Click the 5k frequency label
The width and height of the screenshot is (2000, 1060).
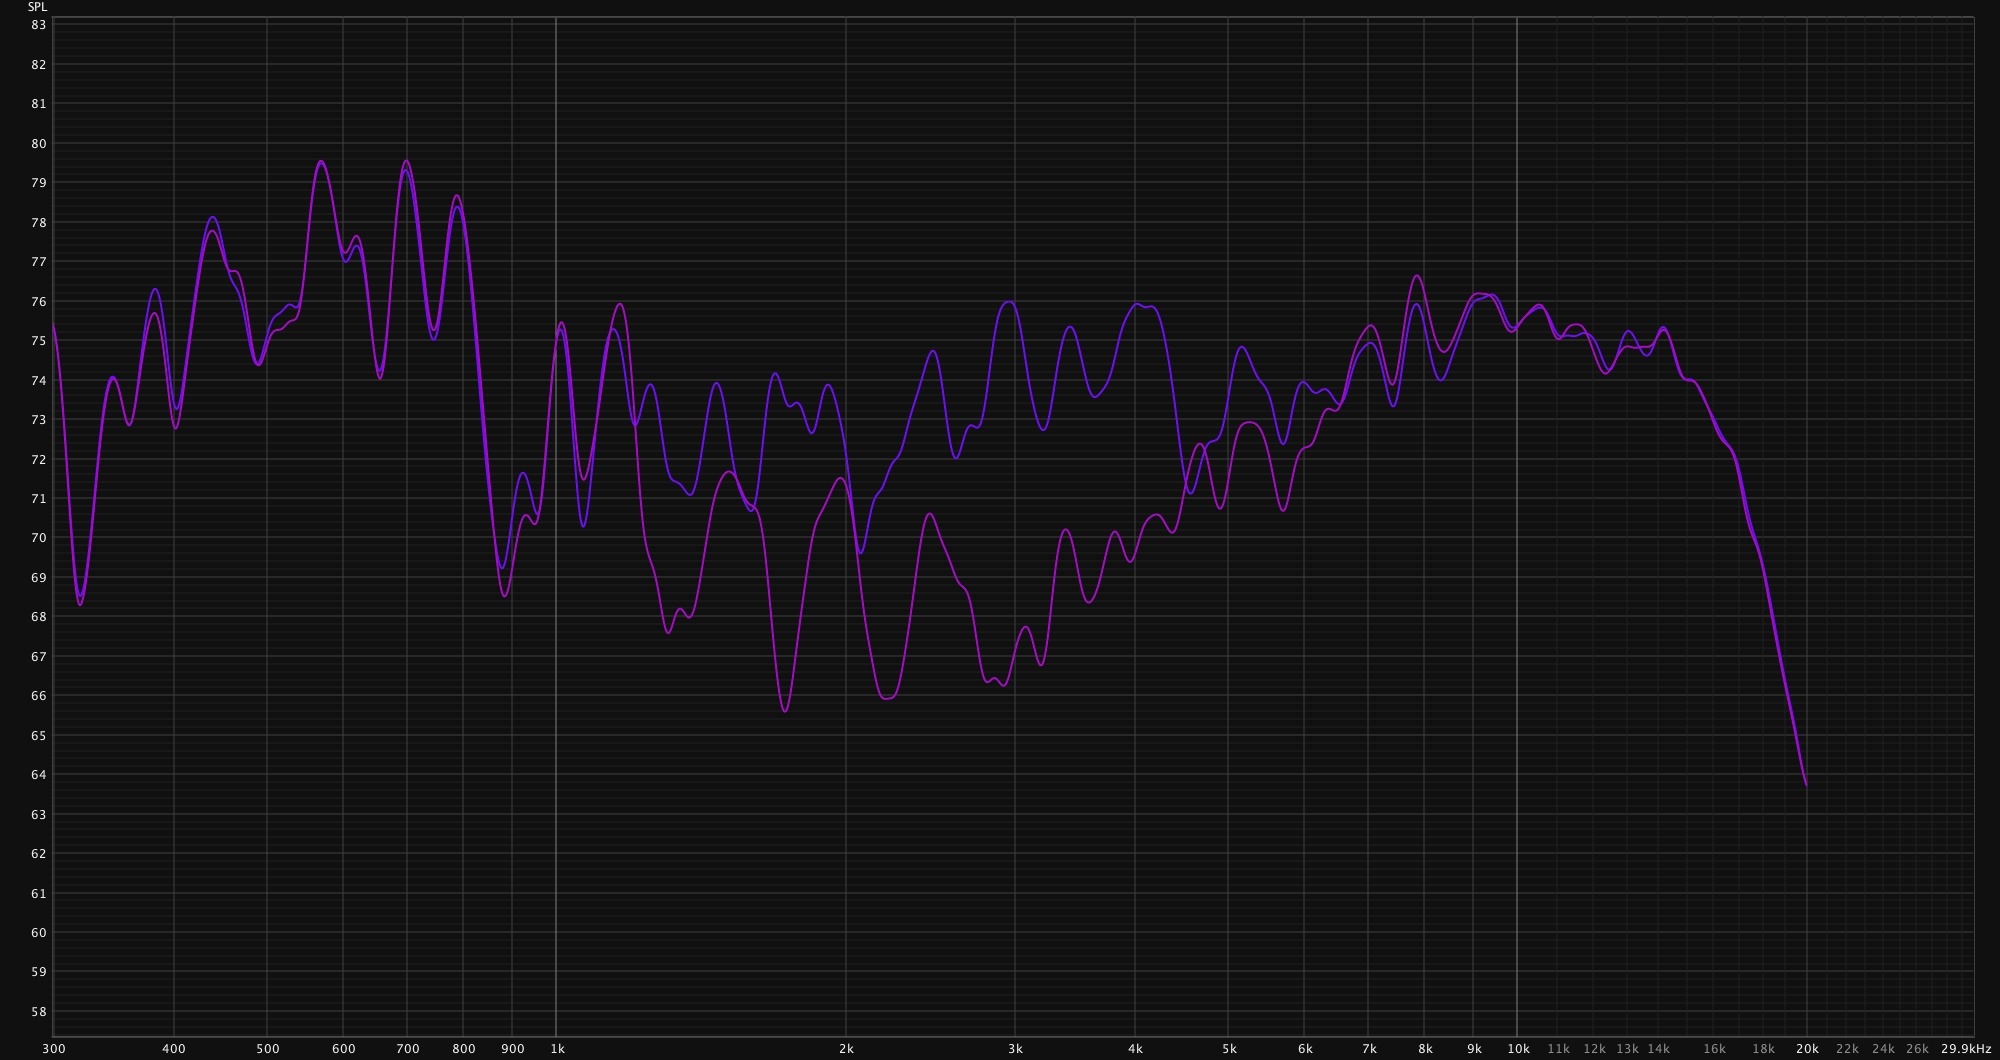click(1229, 1049)
